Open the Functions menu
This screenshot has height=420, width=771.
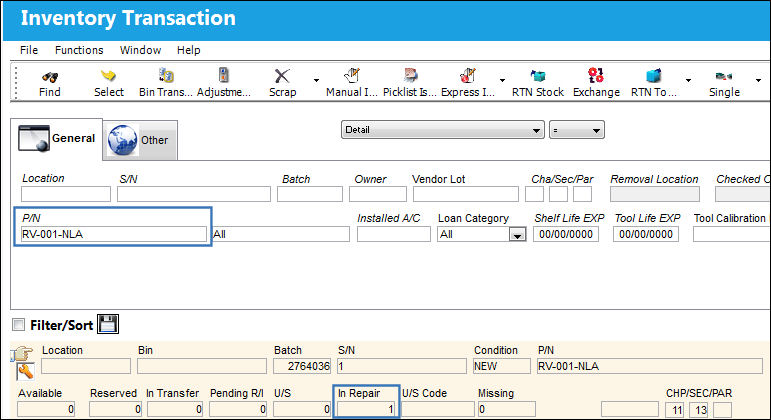pyautogui.click(x=79, y=50)
